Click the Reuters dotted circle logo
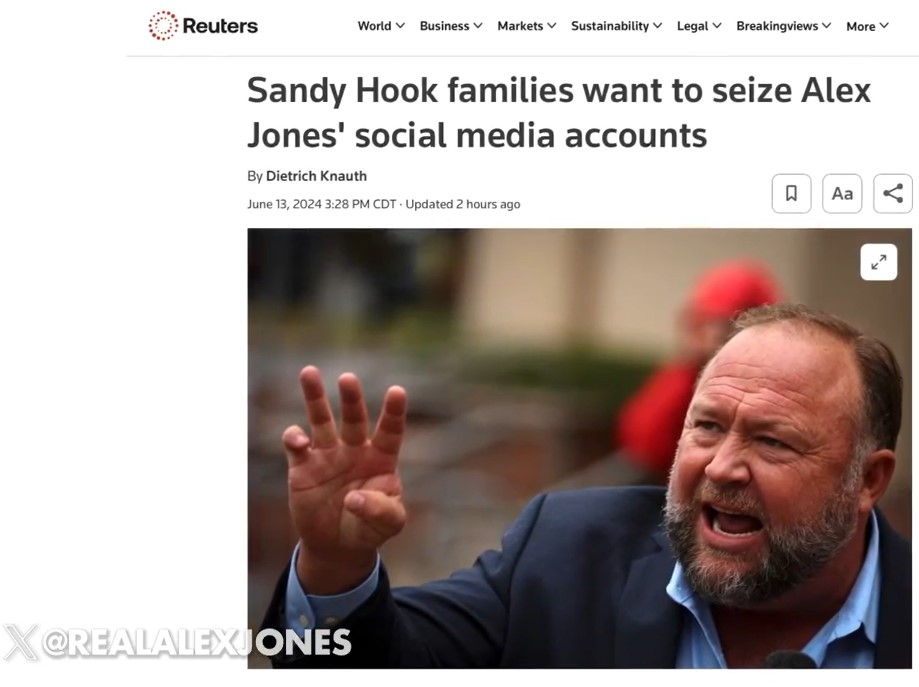Screen dimensions: 919x687 162,26
